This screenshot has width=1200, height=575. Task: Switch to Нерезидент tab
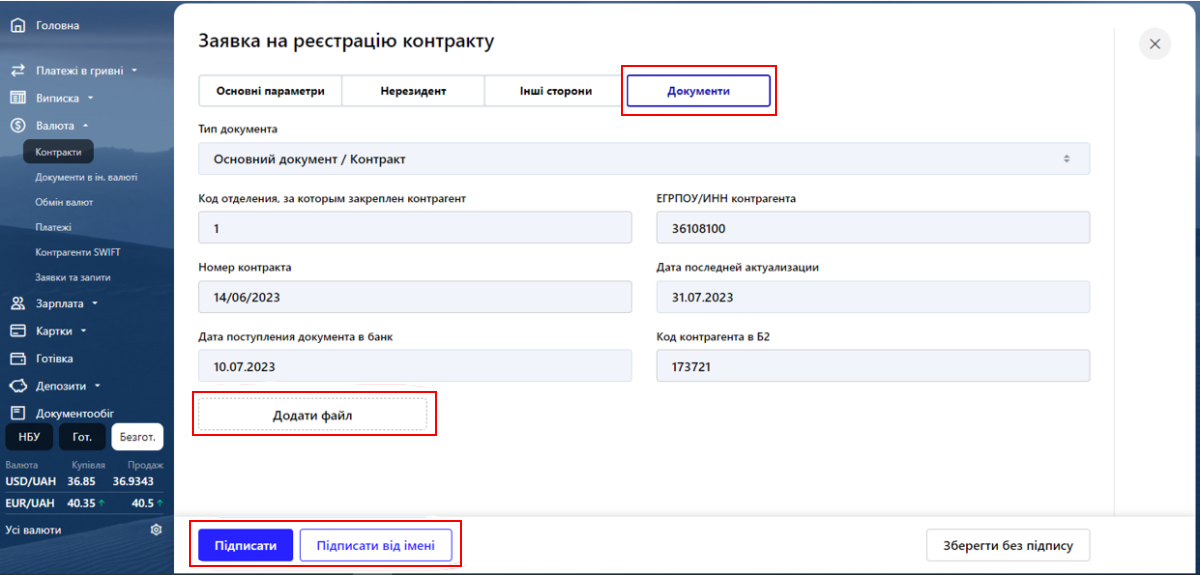pyautogui.click(x=413, y=91)
